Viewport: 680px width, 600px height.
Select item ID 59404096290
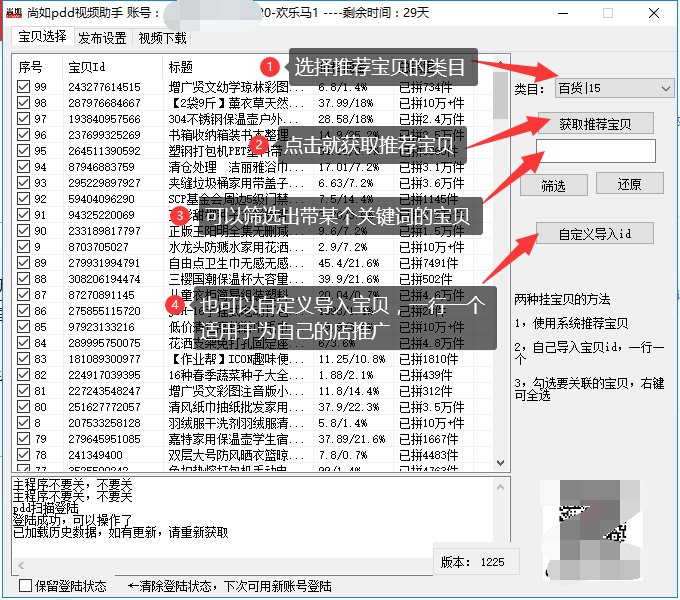pos(101,199)
